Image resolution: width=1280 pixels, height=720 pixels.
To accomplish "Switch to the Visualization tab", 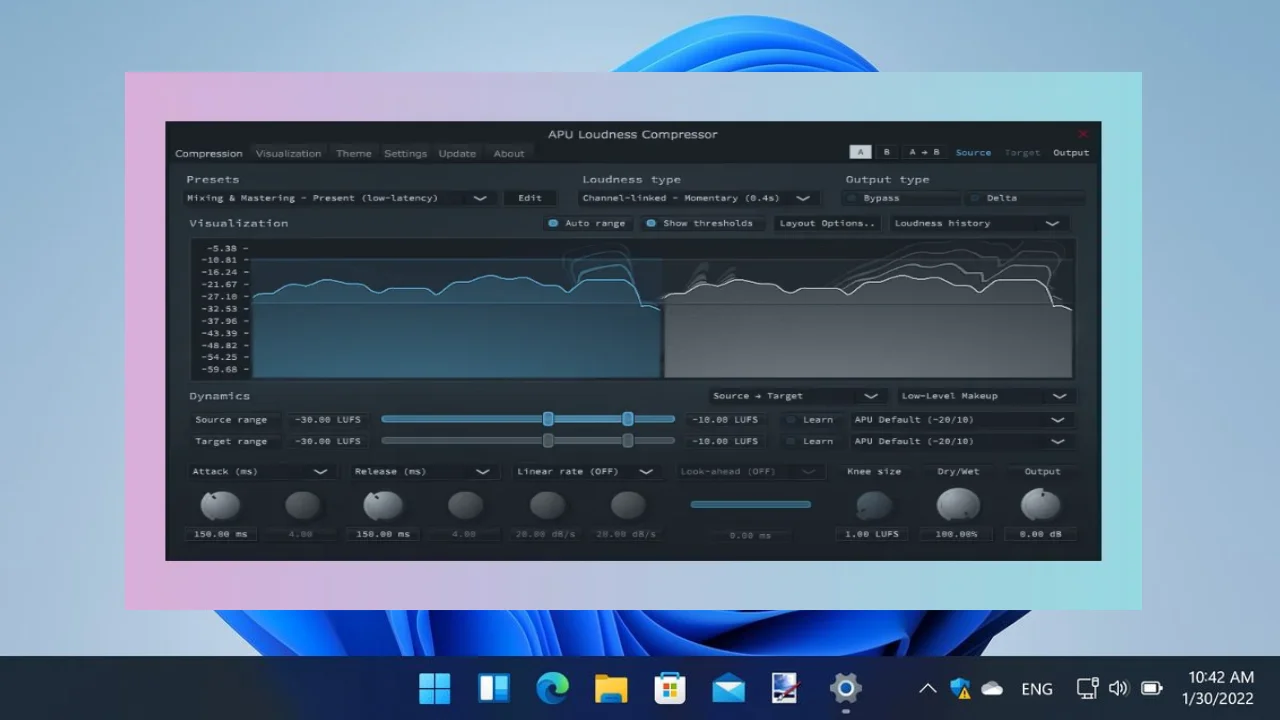I will point(289,153).
